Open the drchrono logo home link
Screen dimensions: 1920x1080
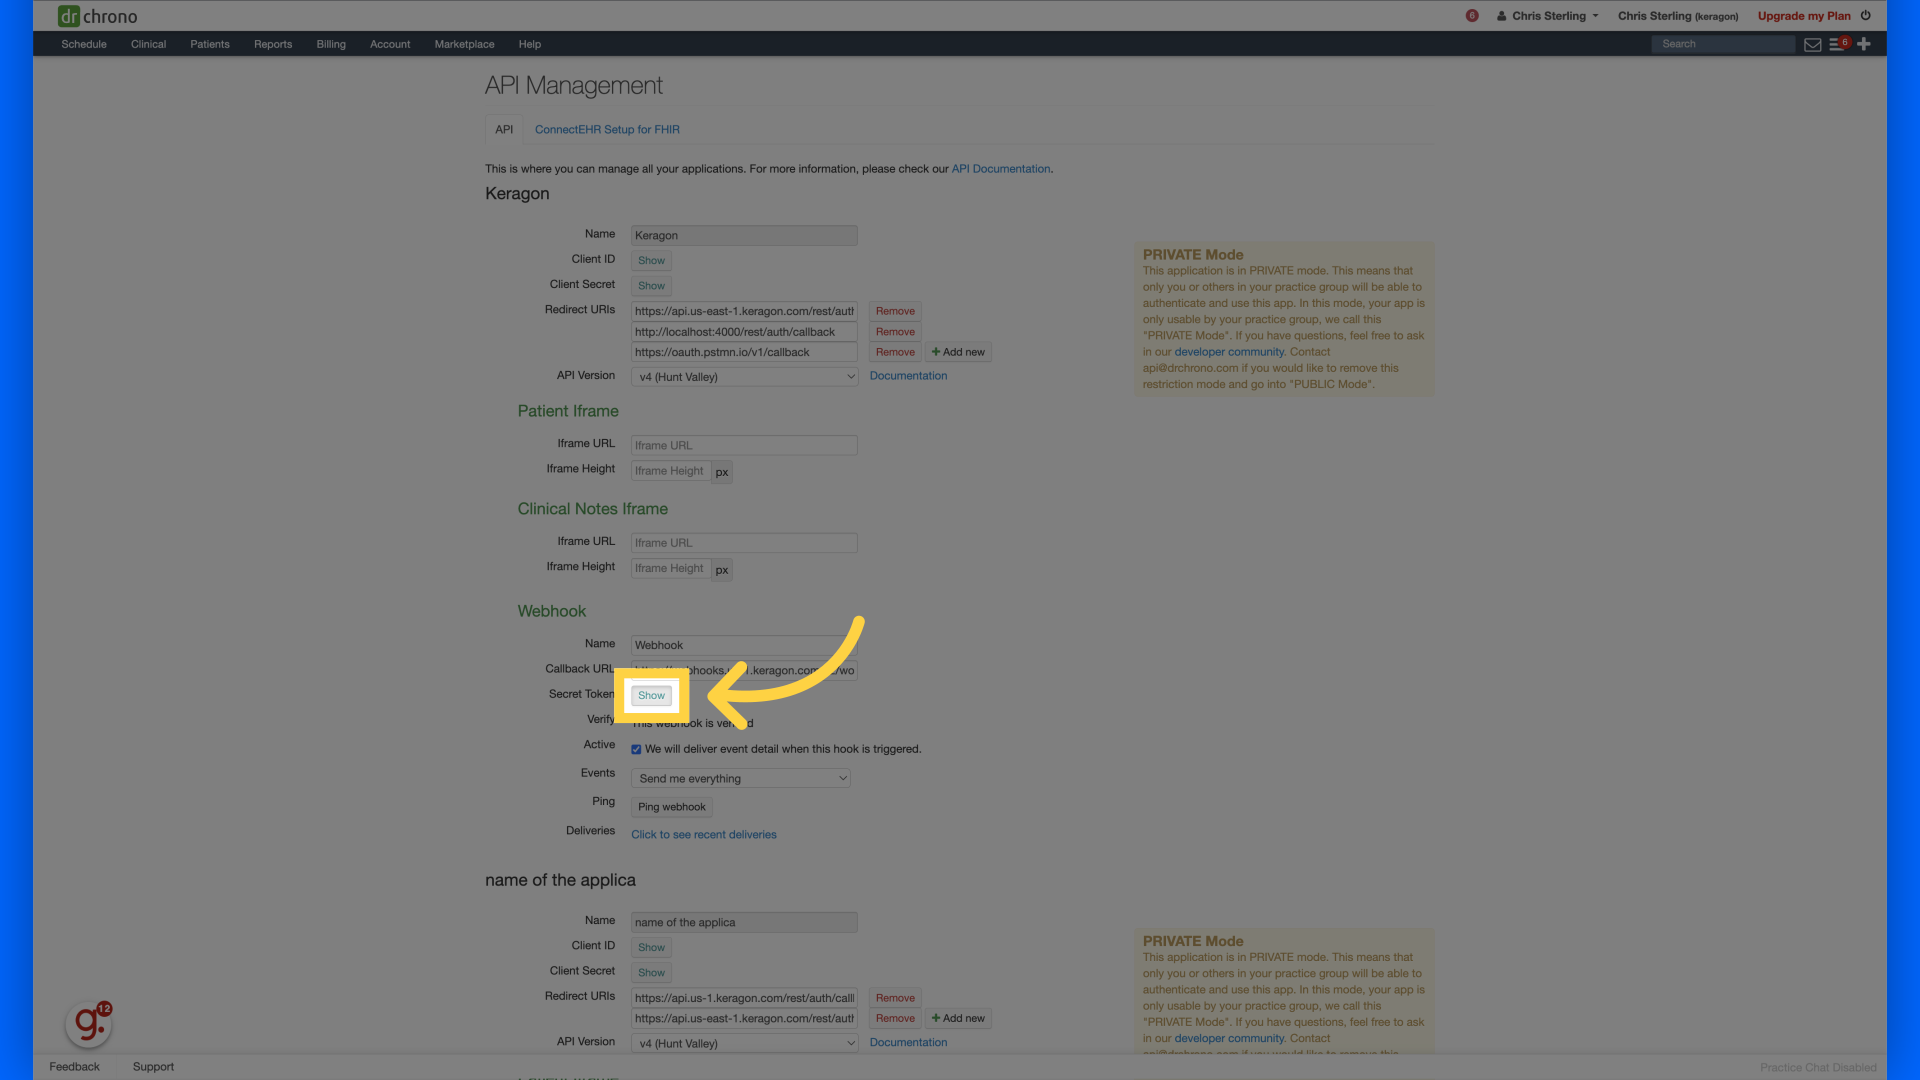pyautogui.click(x=98, y=16)
